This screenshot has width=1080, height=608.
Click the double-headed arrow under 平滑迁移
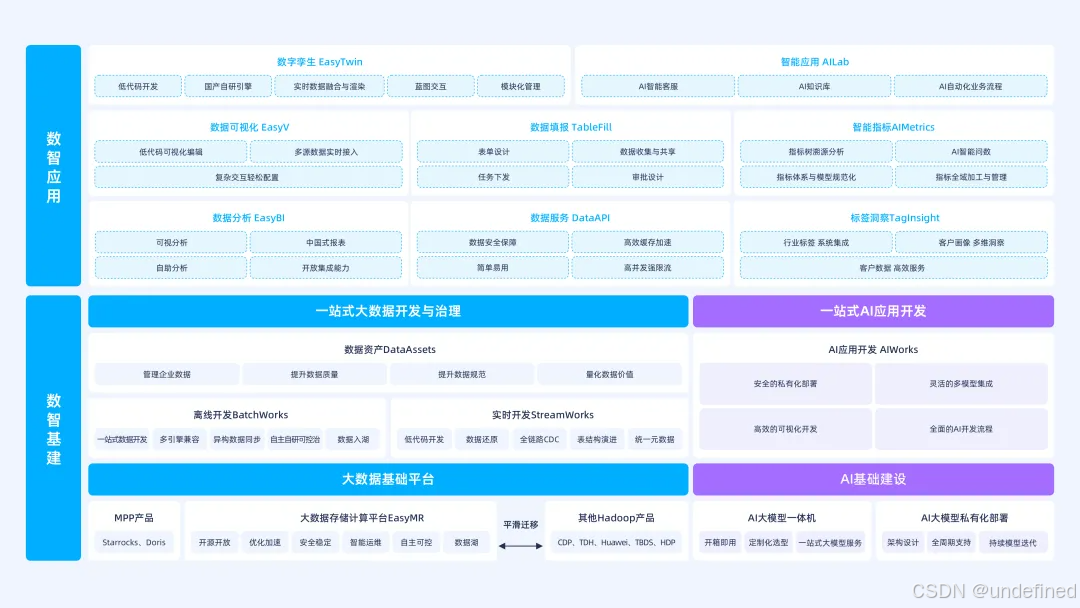520,546
